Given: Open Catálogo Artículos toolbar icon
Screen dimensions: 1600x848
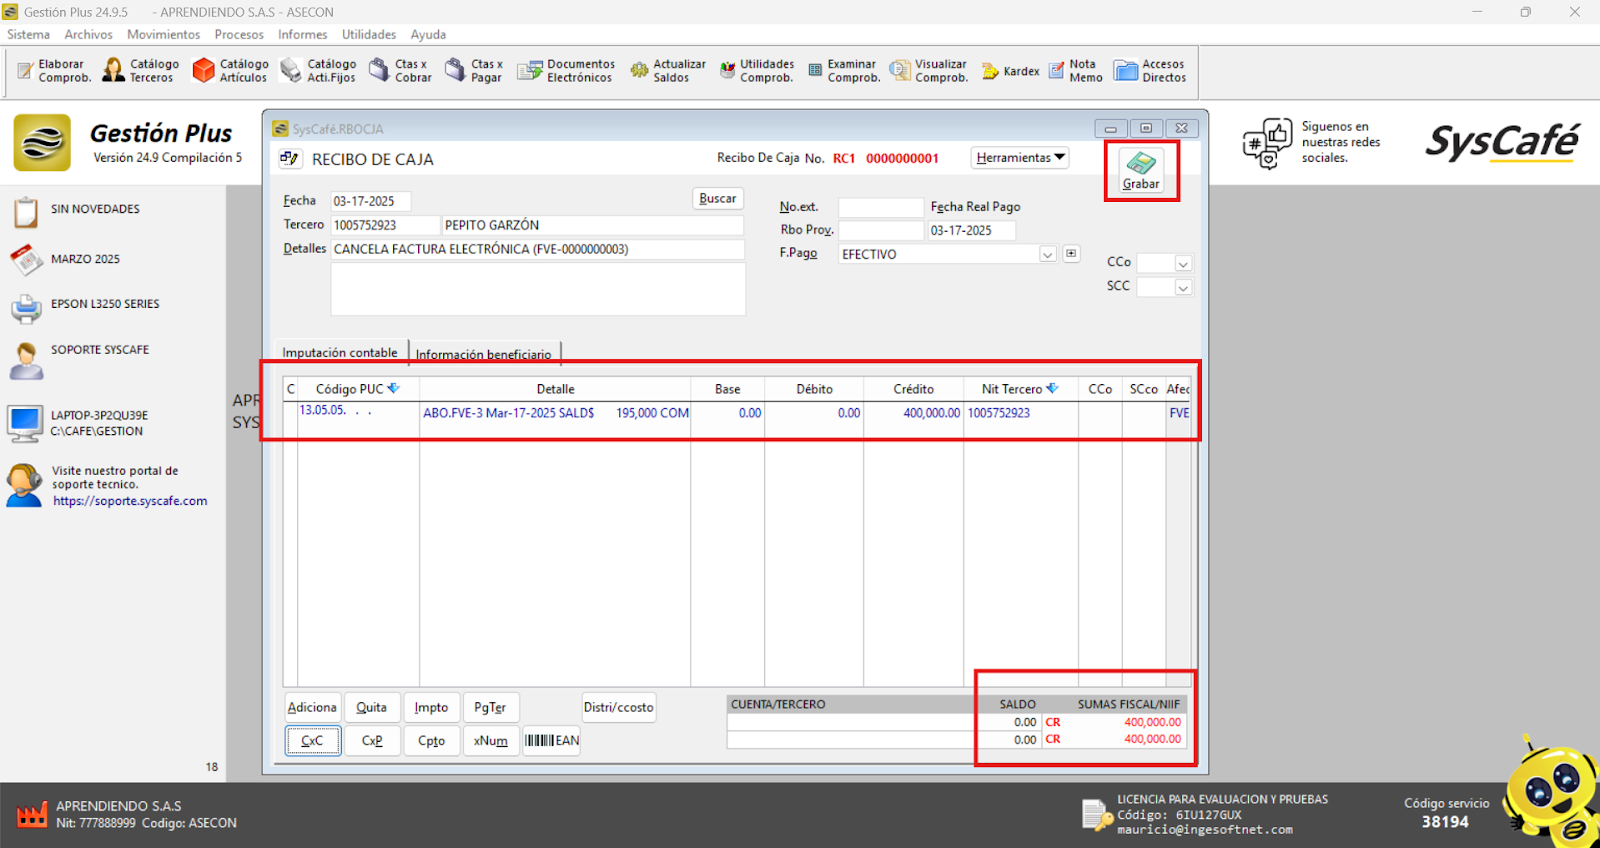Looking at the screenshot, I should coord(230,71).
